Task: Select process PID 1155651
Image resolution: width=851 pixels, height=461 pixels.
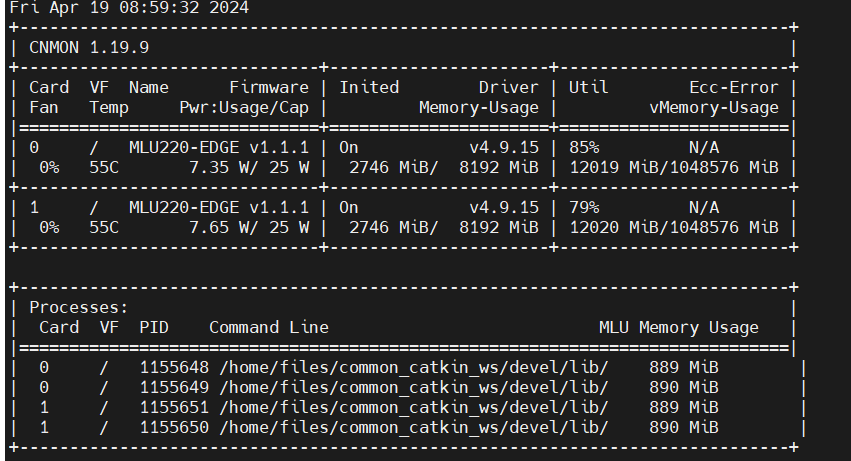Action: (x=174, y=408)
